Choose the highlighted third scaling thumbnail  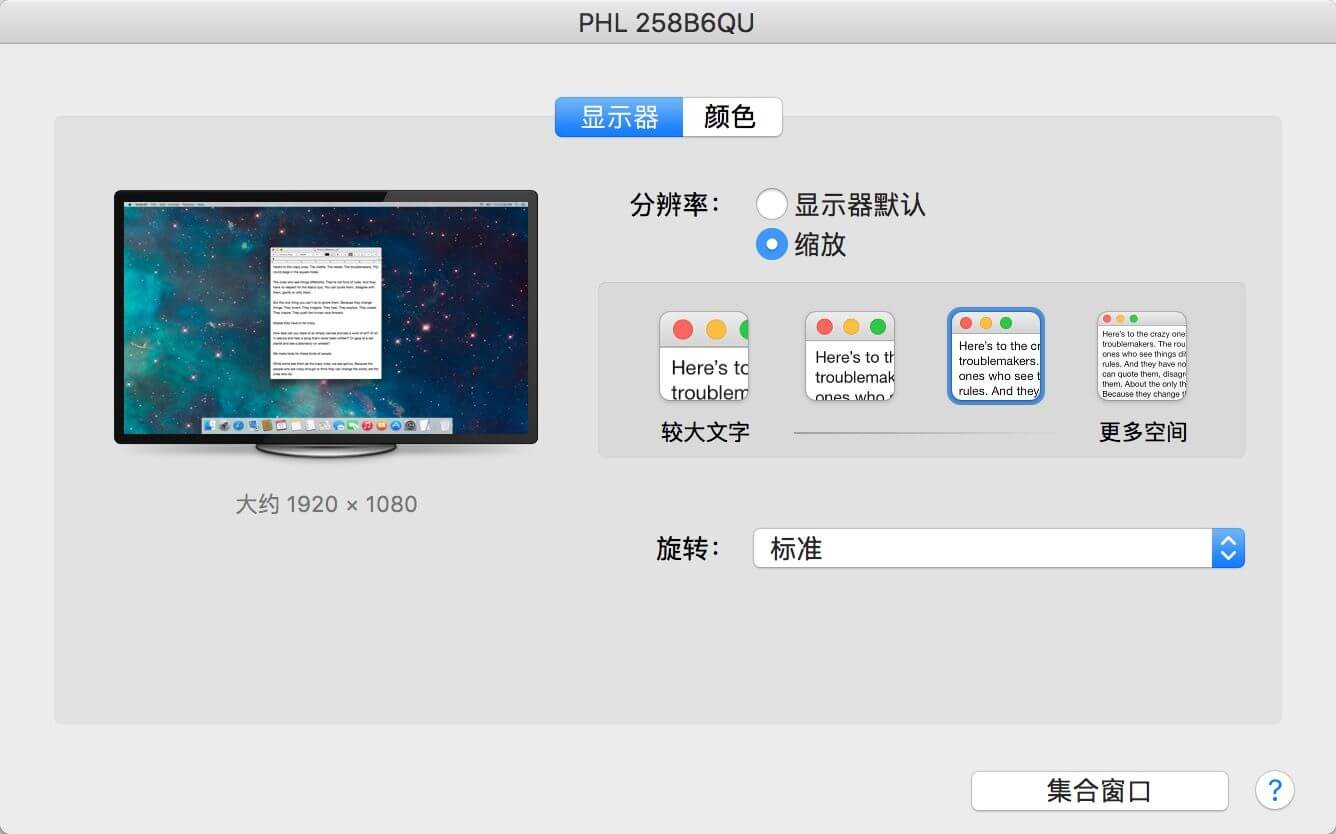coord(996,356)
